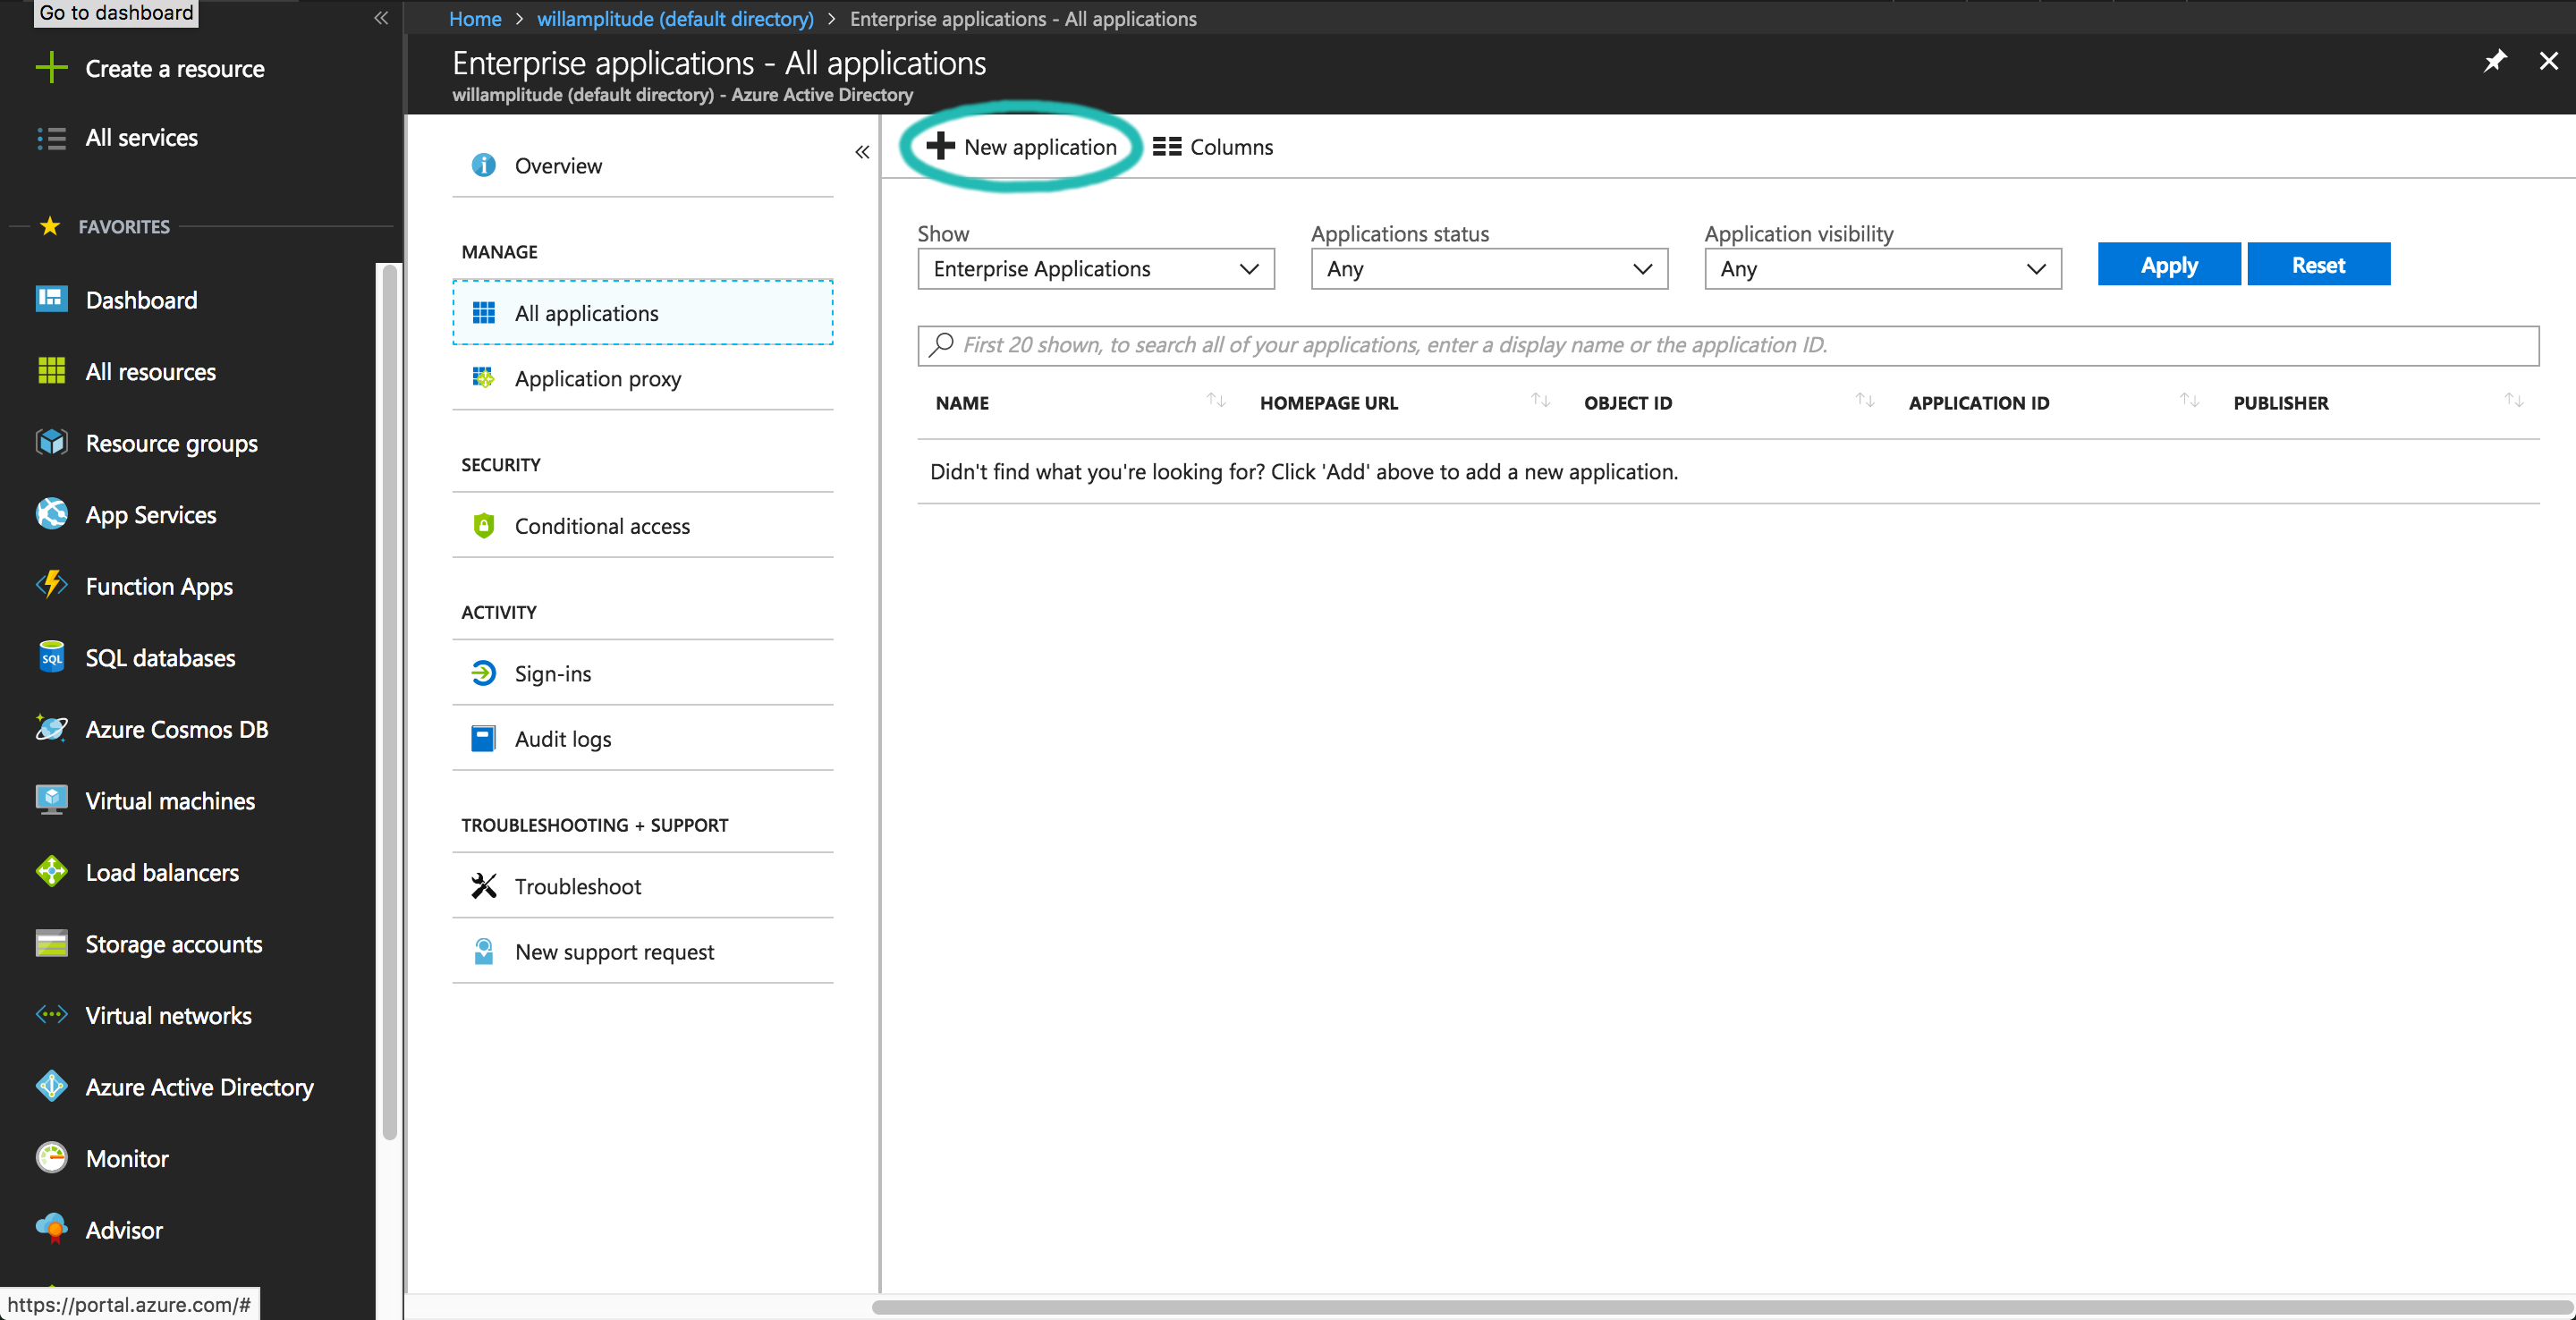The width and height of the screenshot is (2576, 1320).
Task: Select App Services in the sidebar
Action: [x=150, y=514]
